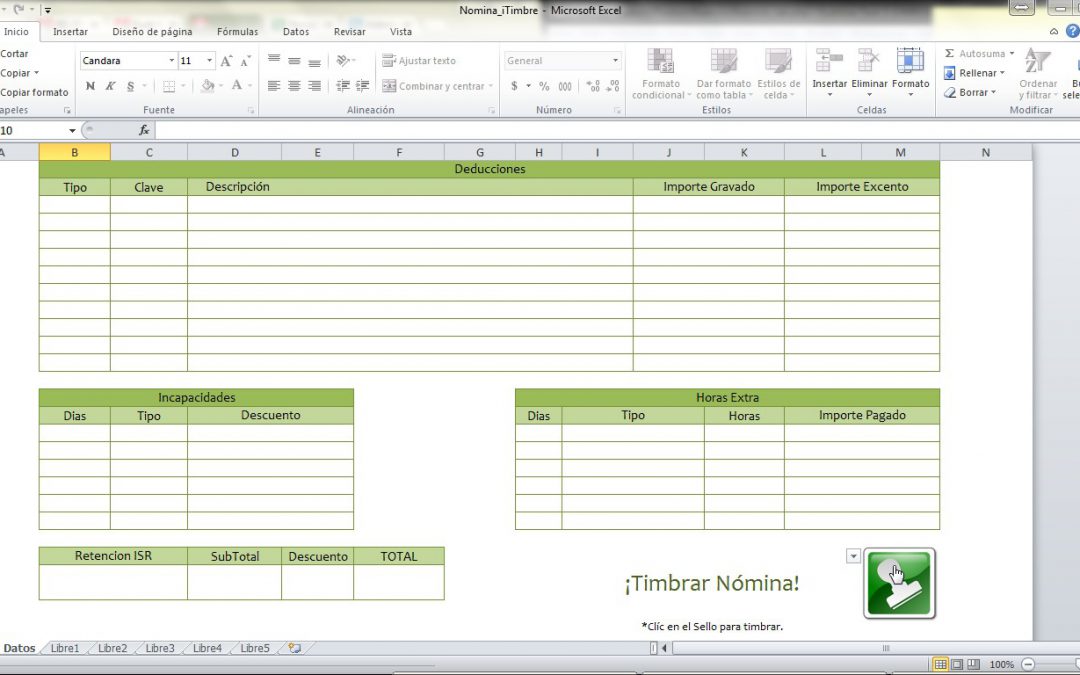
Task: Open the Fórmulas ribbon tab
Action: (x=237, y=32)
